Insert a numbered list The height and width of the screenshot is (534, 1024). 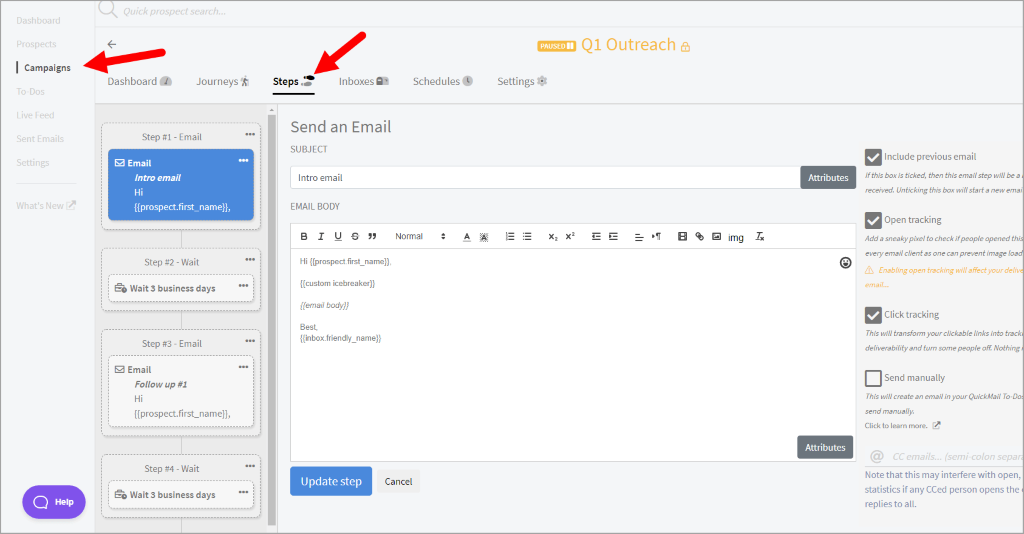[509, 236]
